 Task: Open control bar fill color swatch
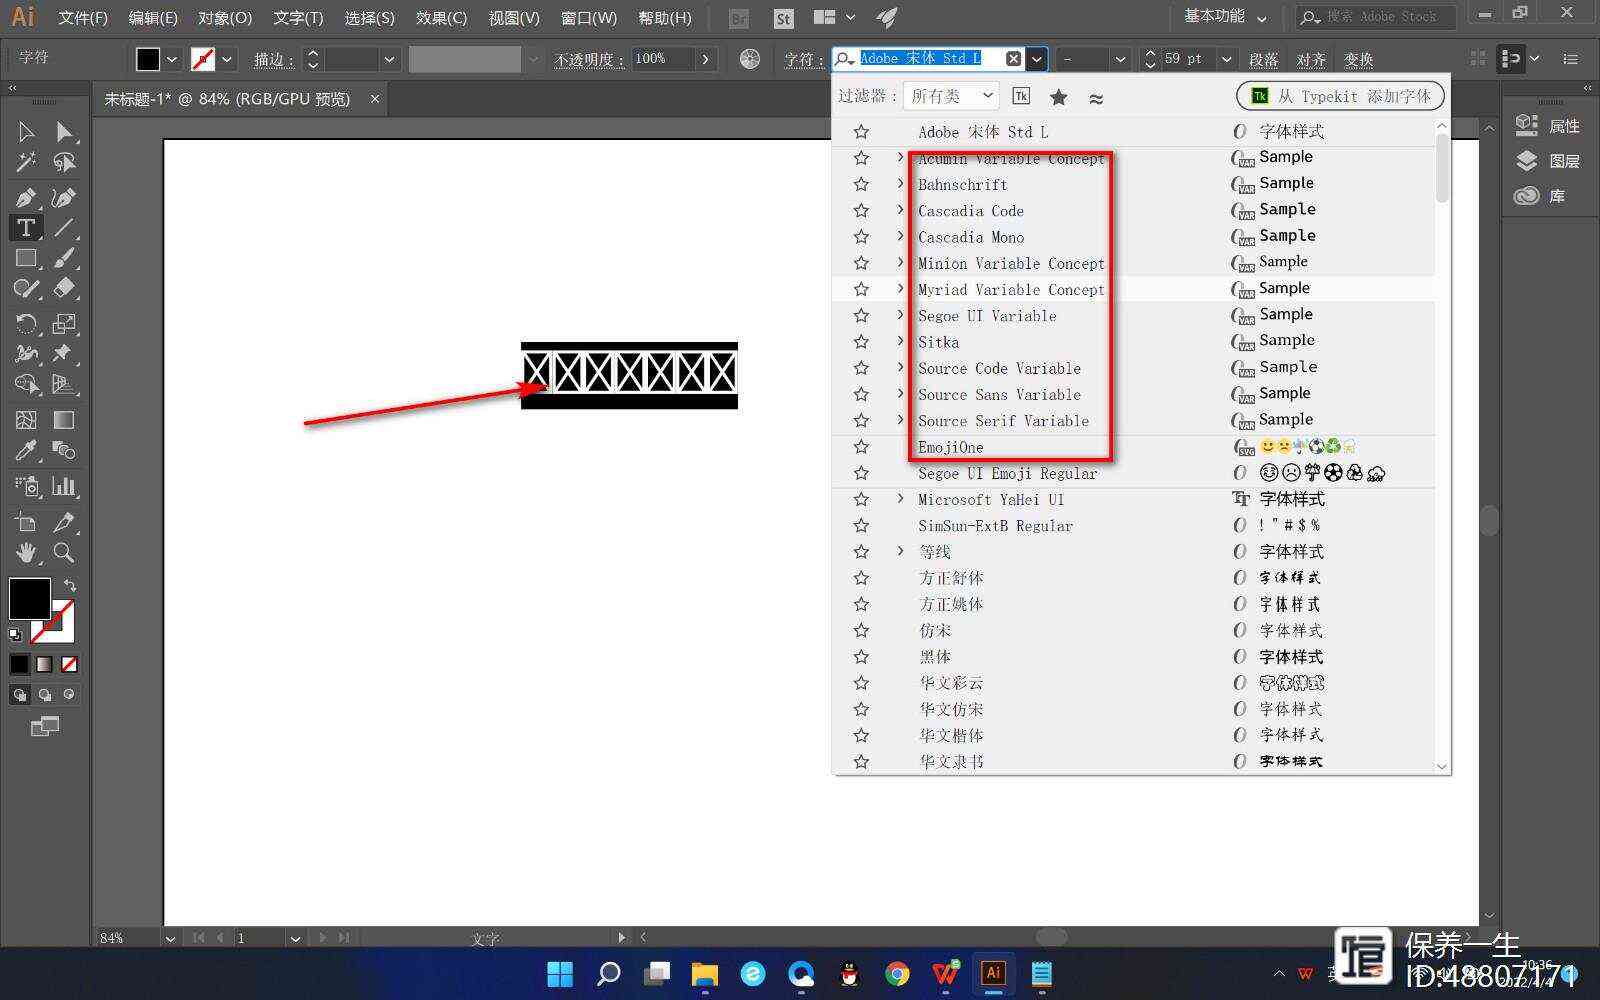(148, 59)
